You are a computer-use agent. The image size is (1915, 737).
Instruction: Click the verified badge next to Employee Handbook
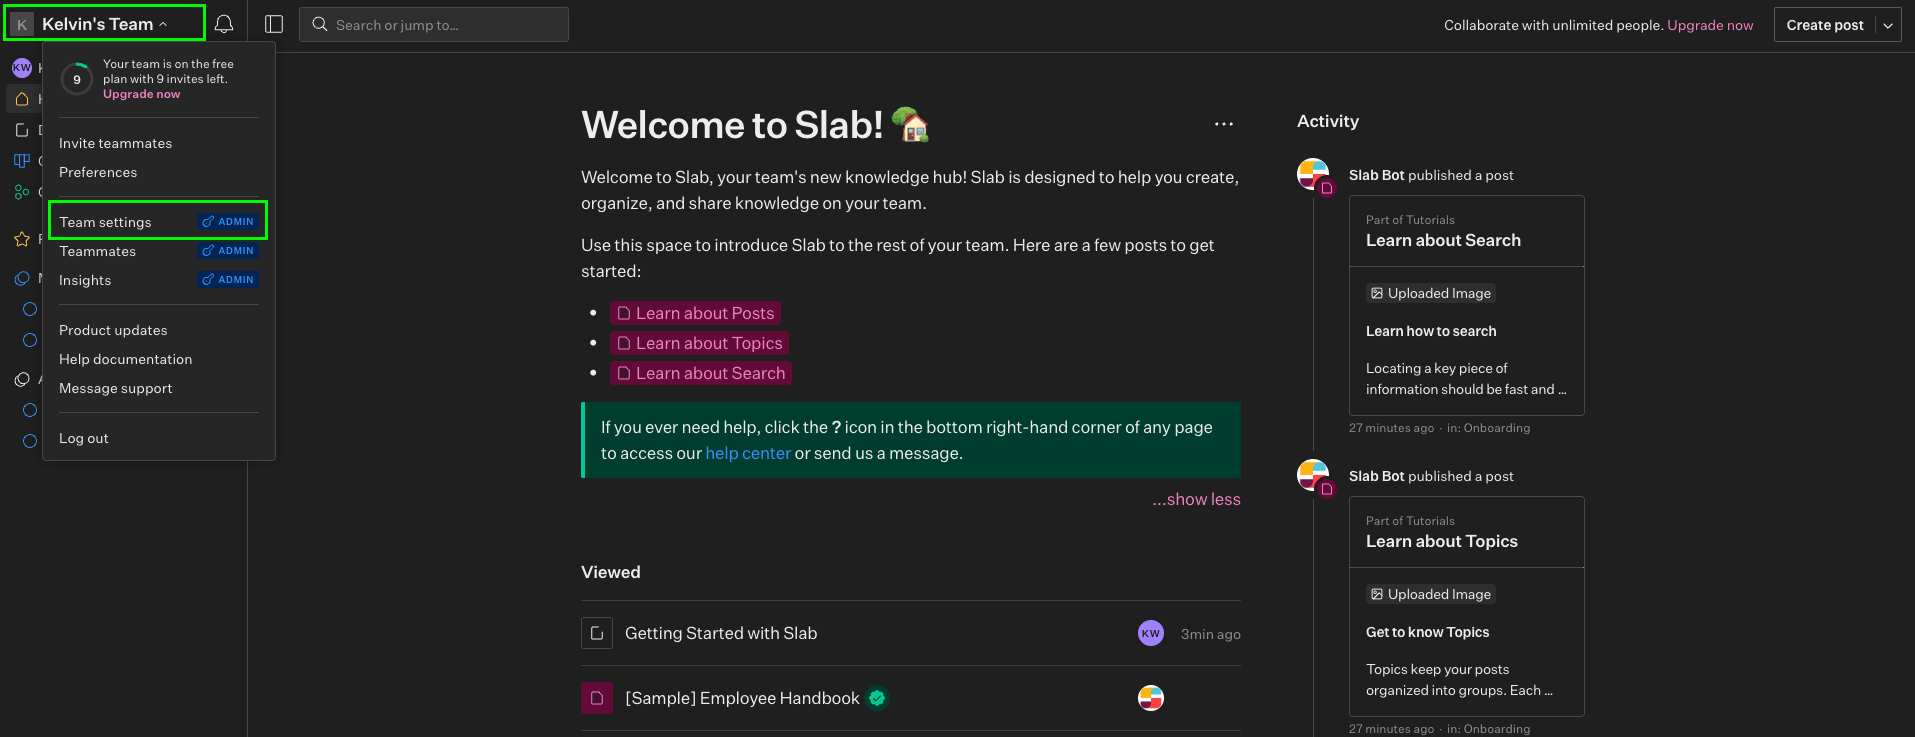point(877,698)
